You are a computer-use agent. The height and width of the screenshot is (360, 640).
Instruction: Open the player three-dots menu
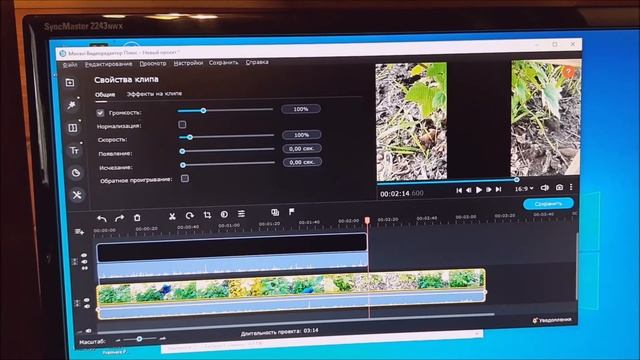(571, 187)
